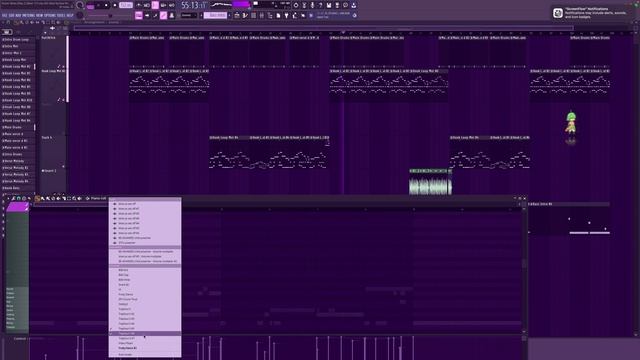Select the Piano roll Select tool

pyautogui.click(x=69, y=198)
